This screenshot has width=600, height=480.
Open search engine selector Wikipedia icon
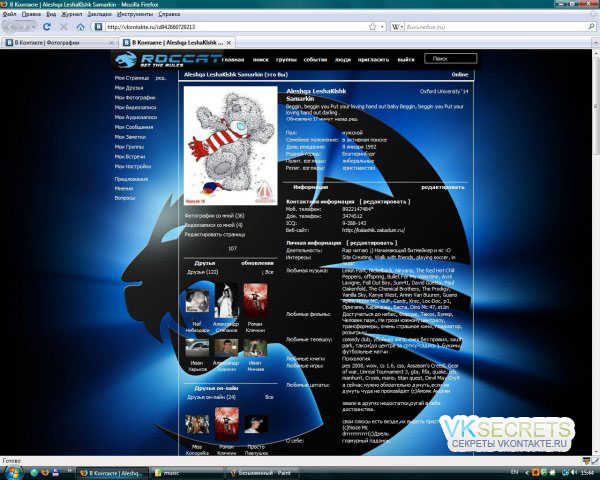pyautogui.click(x=395, y=27)
